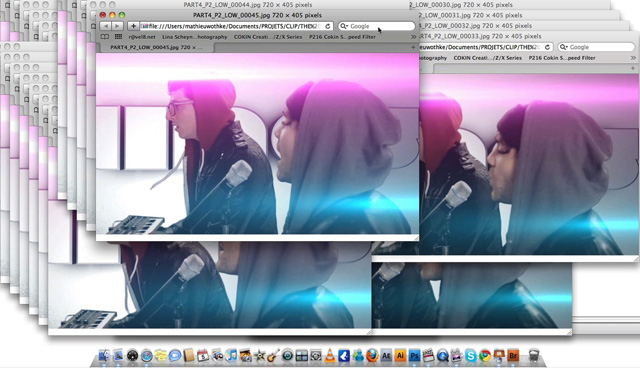Reload the page in the 00033.jpg window
Screen dimensions: 640x370
click(x=547, y=47)
